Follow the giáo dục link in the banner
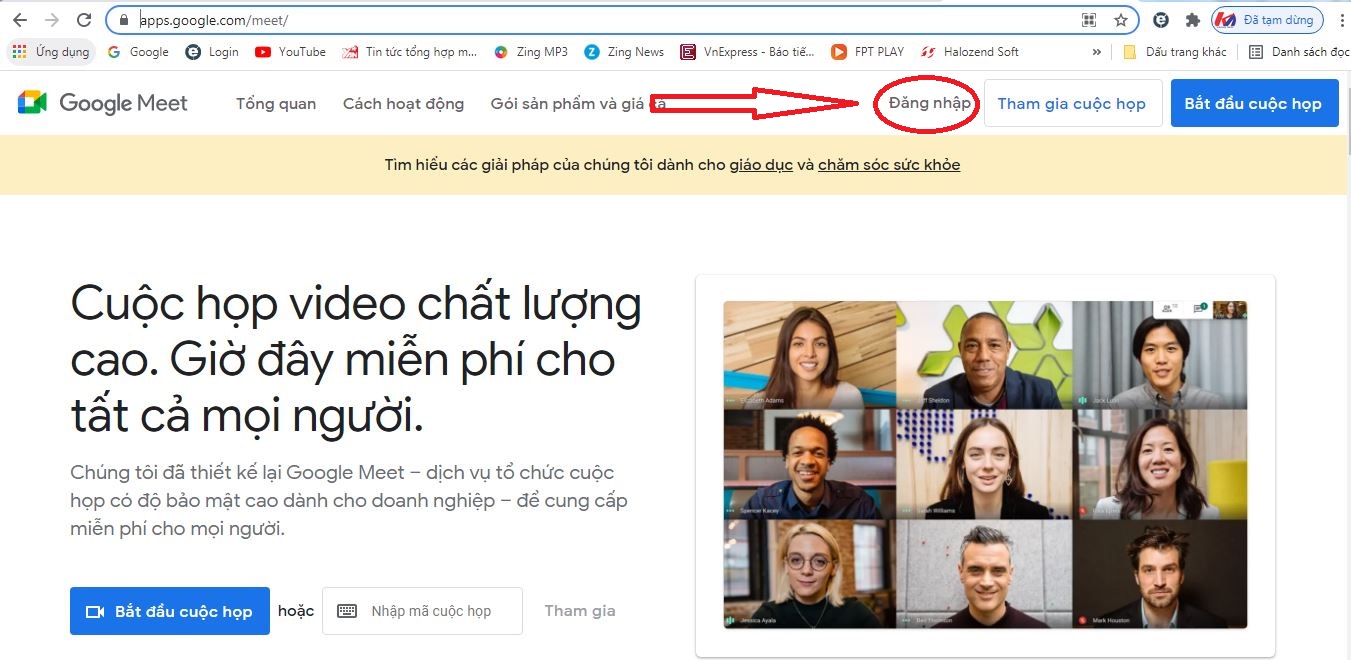 pos(761,165)
